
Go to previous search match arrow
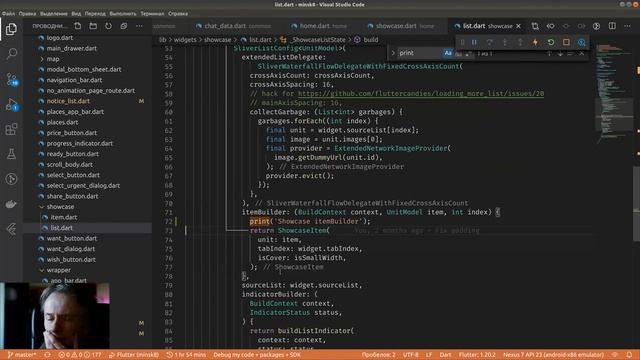549,53
